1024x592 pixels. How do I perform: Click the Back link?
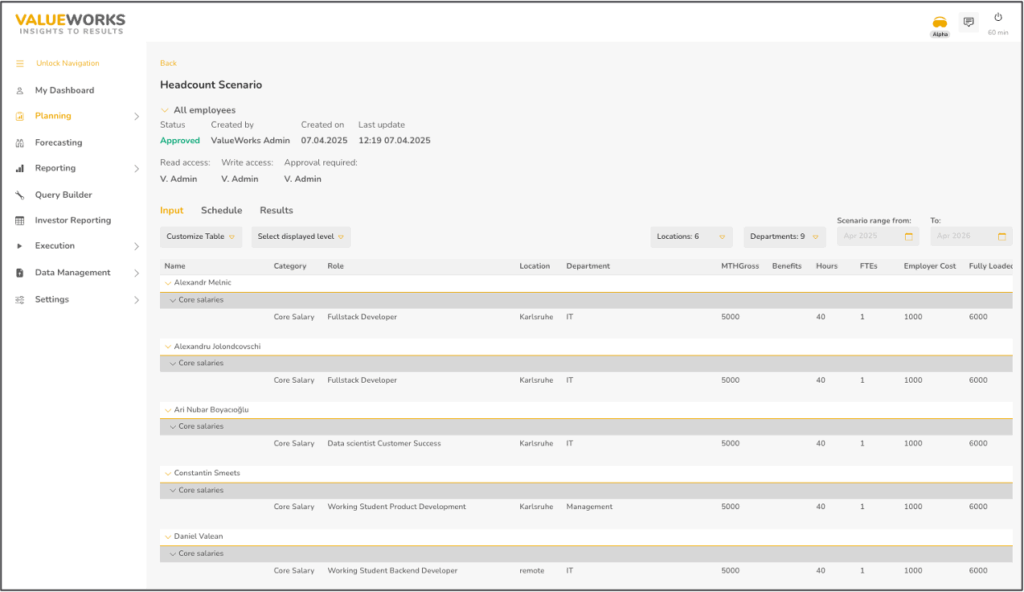click(x=168, y=63)
